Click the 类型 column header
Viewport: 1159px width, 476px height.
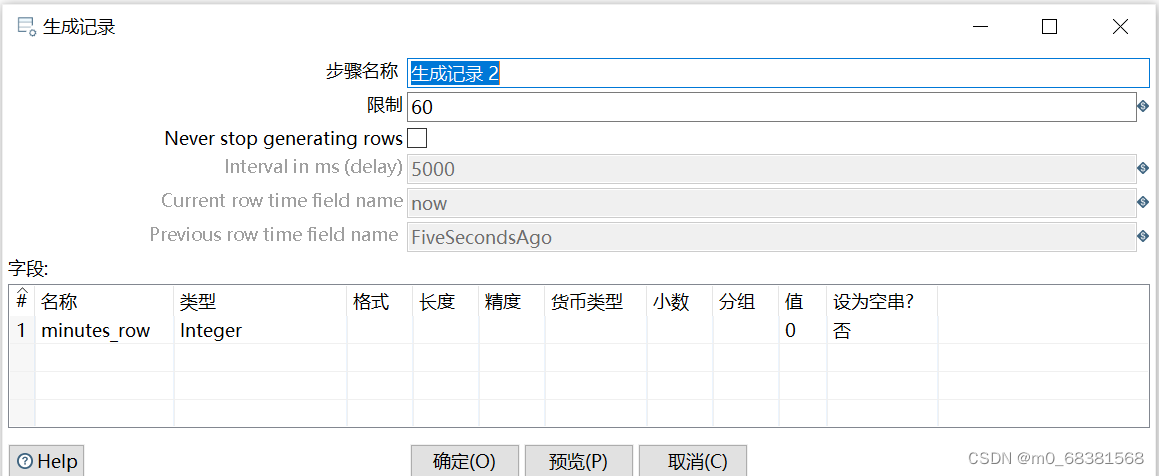tap(261, 302)
